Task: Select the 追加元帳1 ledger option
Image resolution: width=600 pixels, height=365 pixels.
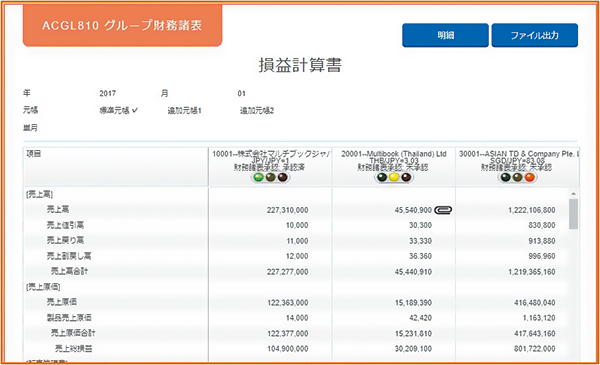Action: click(x=184, y=111)
